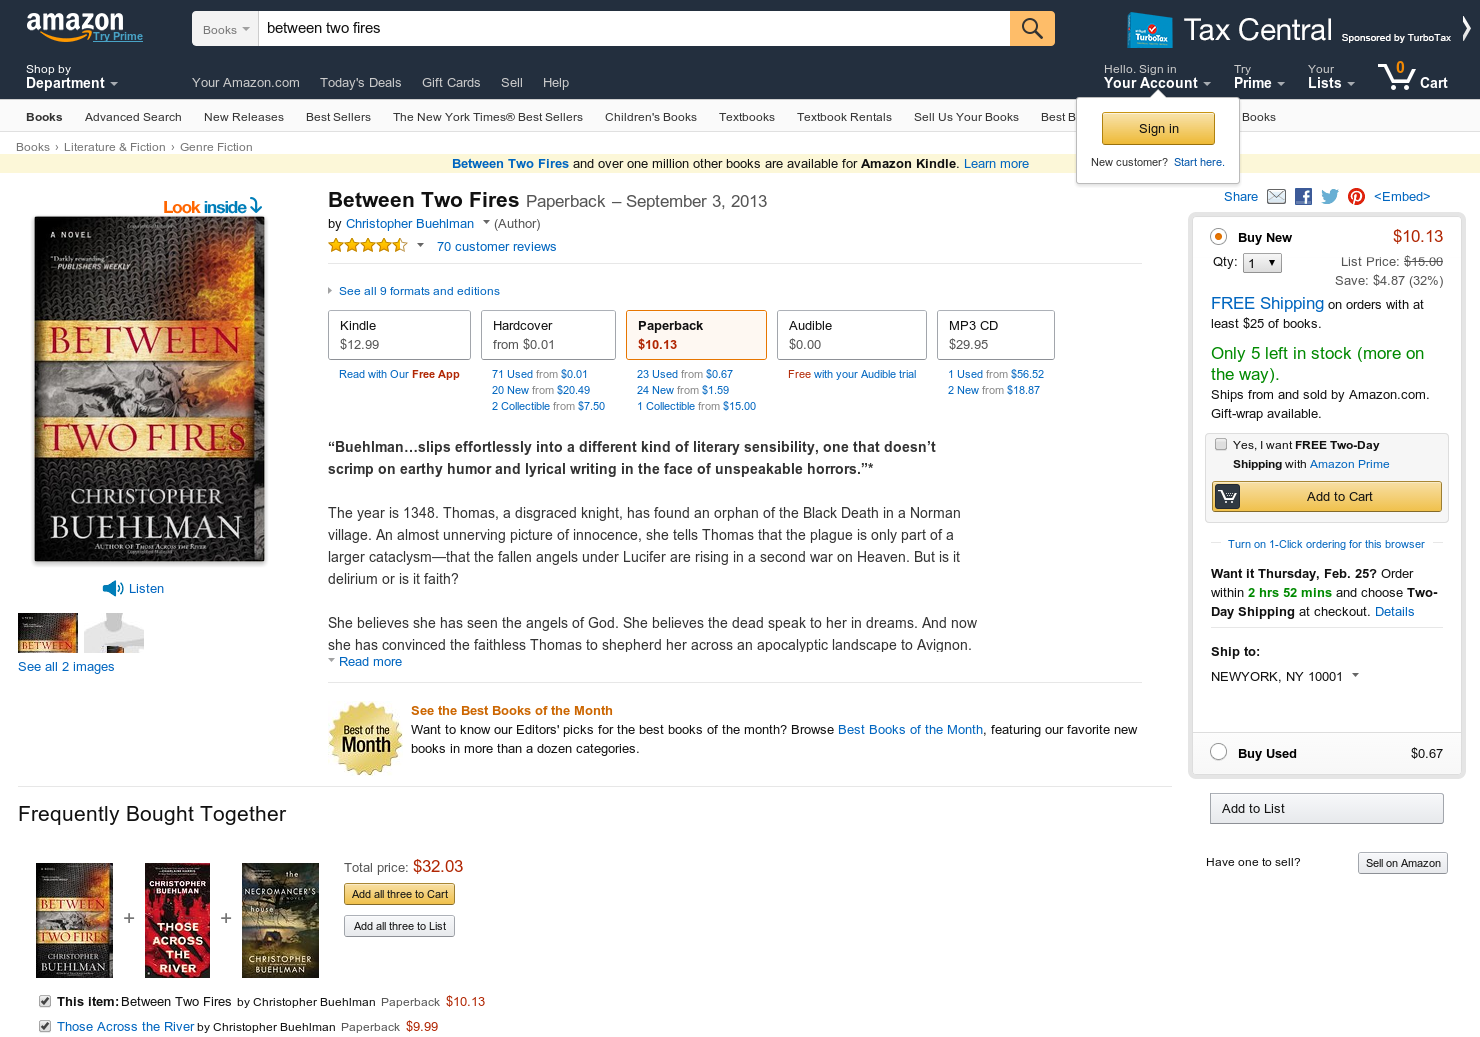The width and height of the screenshot is (1480, 1037).
Task: Uncheck This item Between Two Fires checkbox
Action: click(x=45, y=1001)
